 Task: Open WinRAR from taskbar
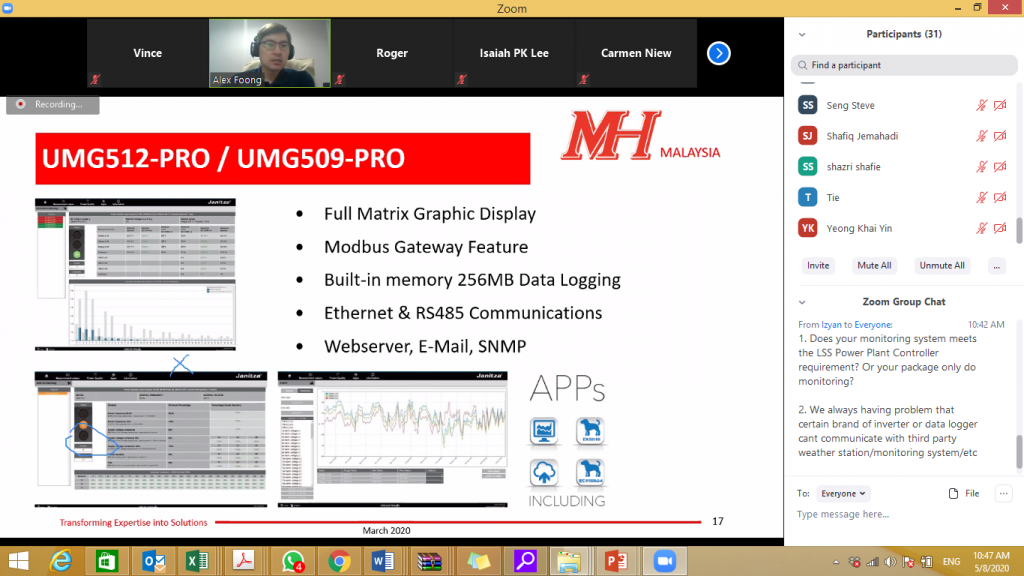430,561
